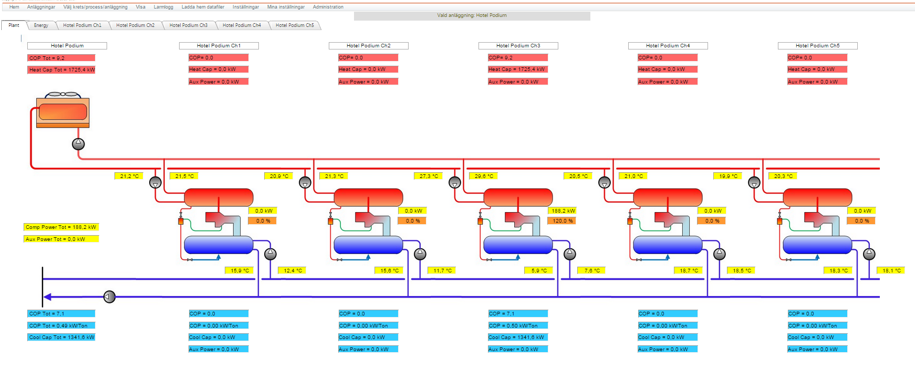917x366 pixels.
Task: Click Ch1 blue evaporator vessel
Action: pos(219,244)
